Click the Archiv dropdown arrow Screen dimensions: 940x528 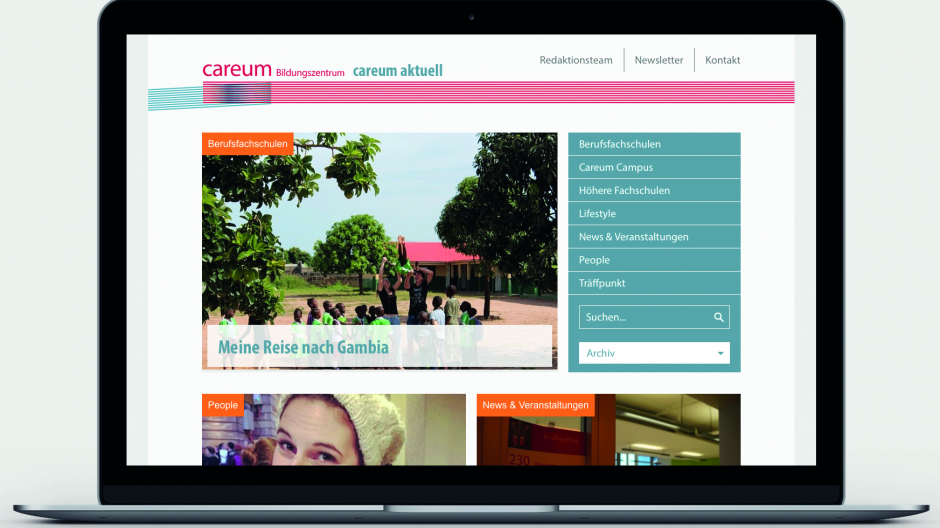[720, 354]
